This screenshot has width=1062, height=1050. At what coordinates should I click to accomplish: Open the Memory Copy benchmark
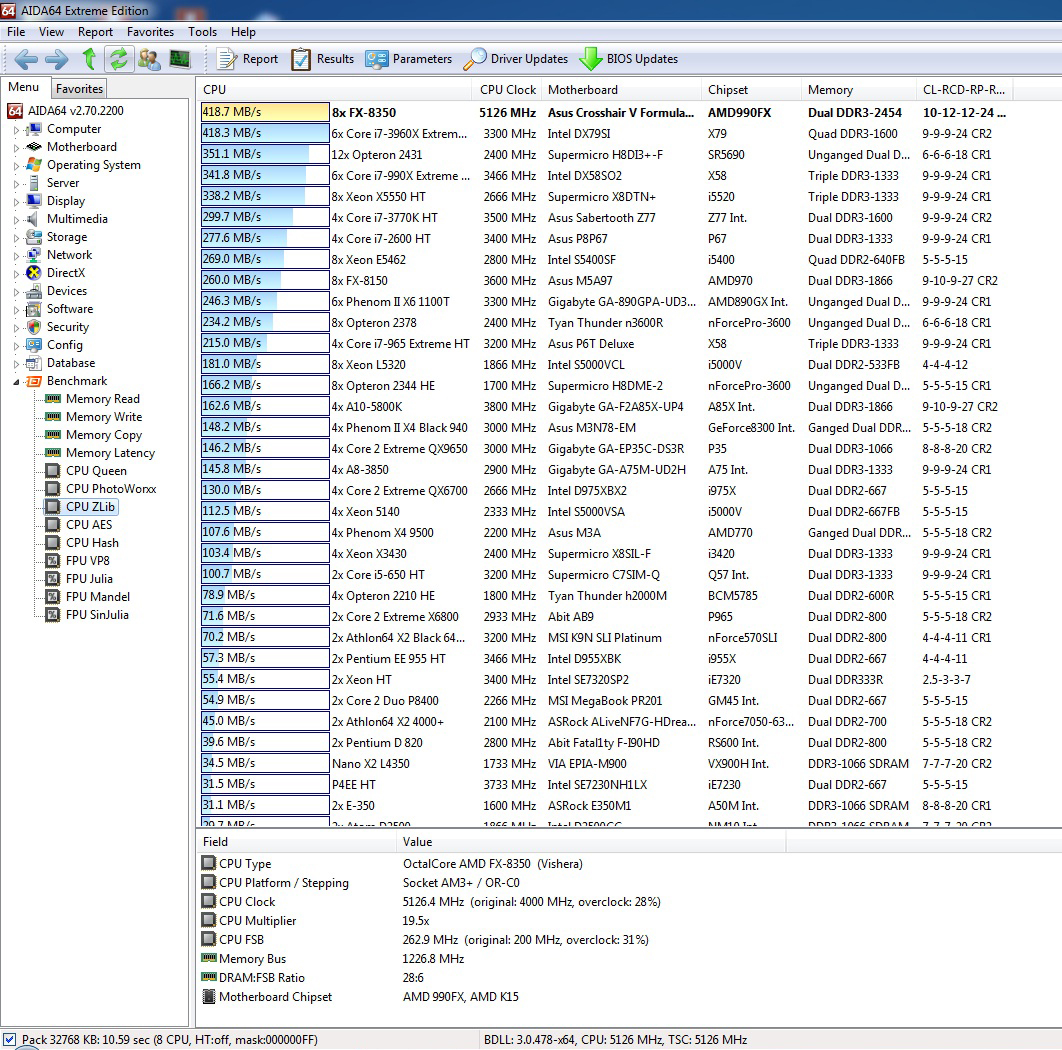pos(104,435)
